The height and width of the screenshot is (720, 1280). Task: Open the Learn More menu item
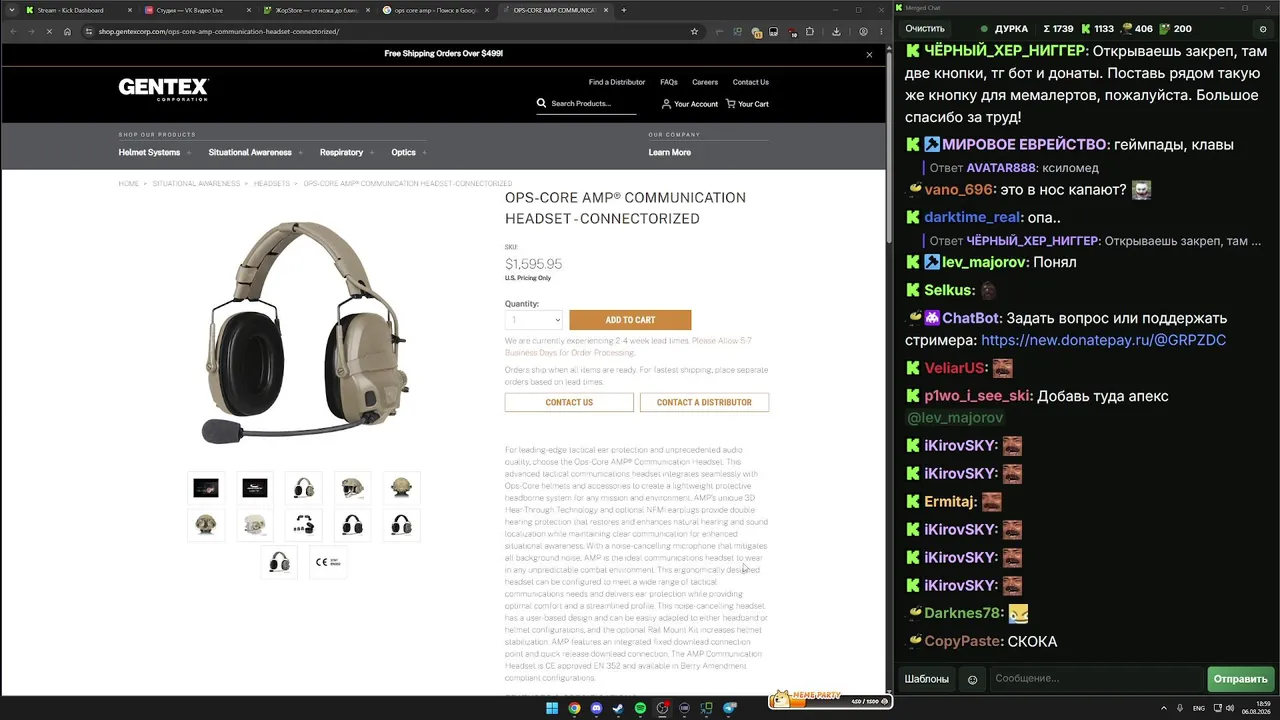click(x=669, y=152)
